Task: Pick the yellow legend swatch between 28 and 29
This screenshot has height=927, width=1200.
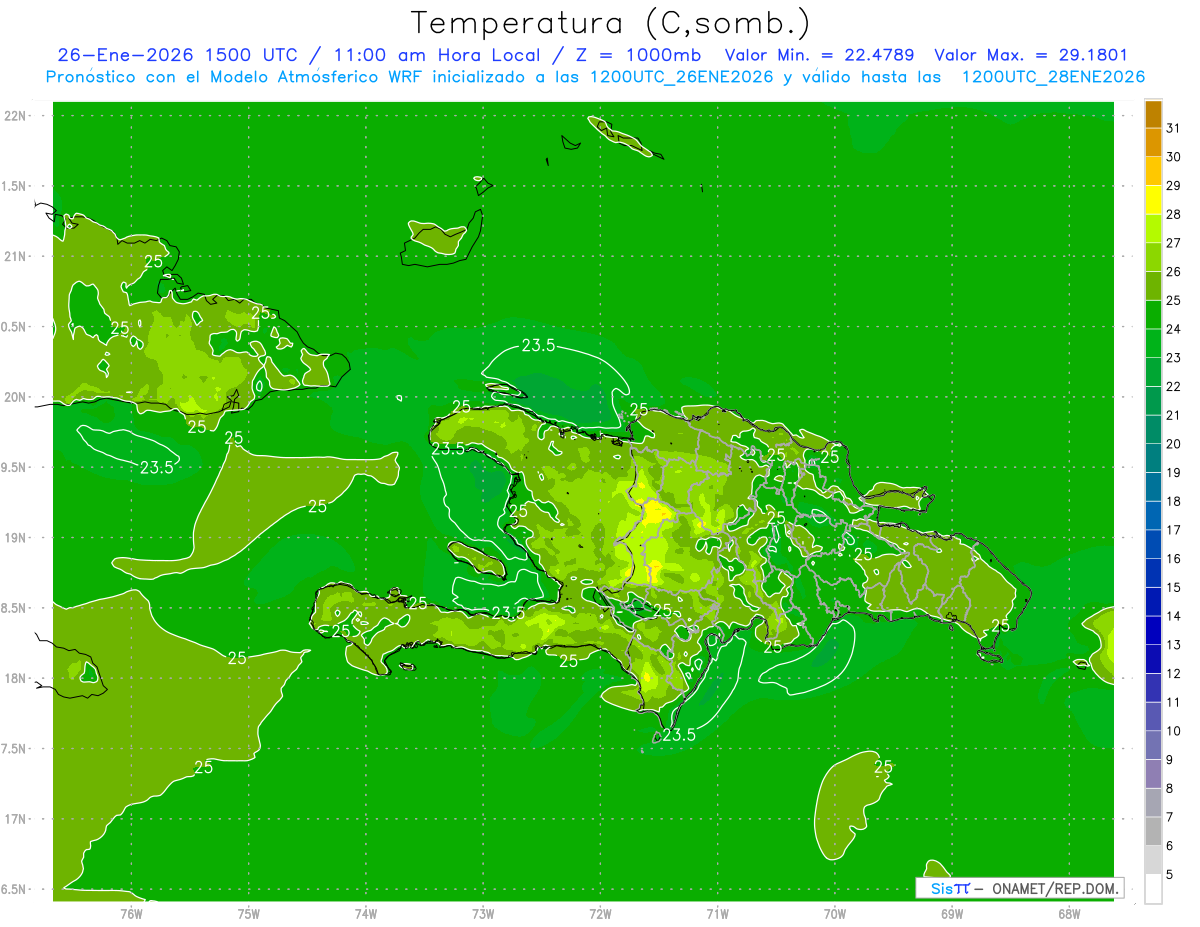Action: [1153, 200]
